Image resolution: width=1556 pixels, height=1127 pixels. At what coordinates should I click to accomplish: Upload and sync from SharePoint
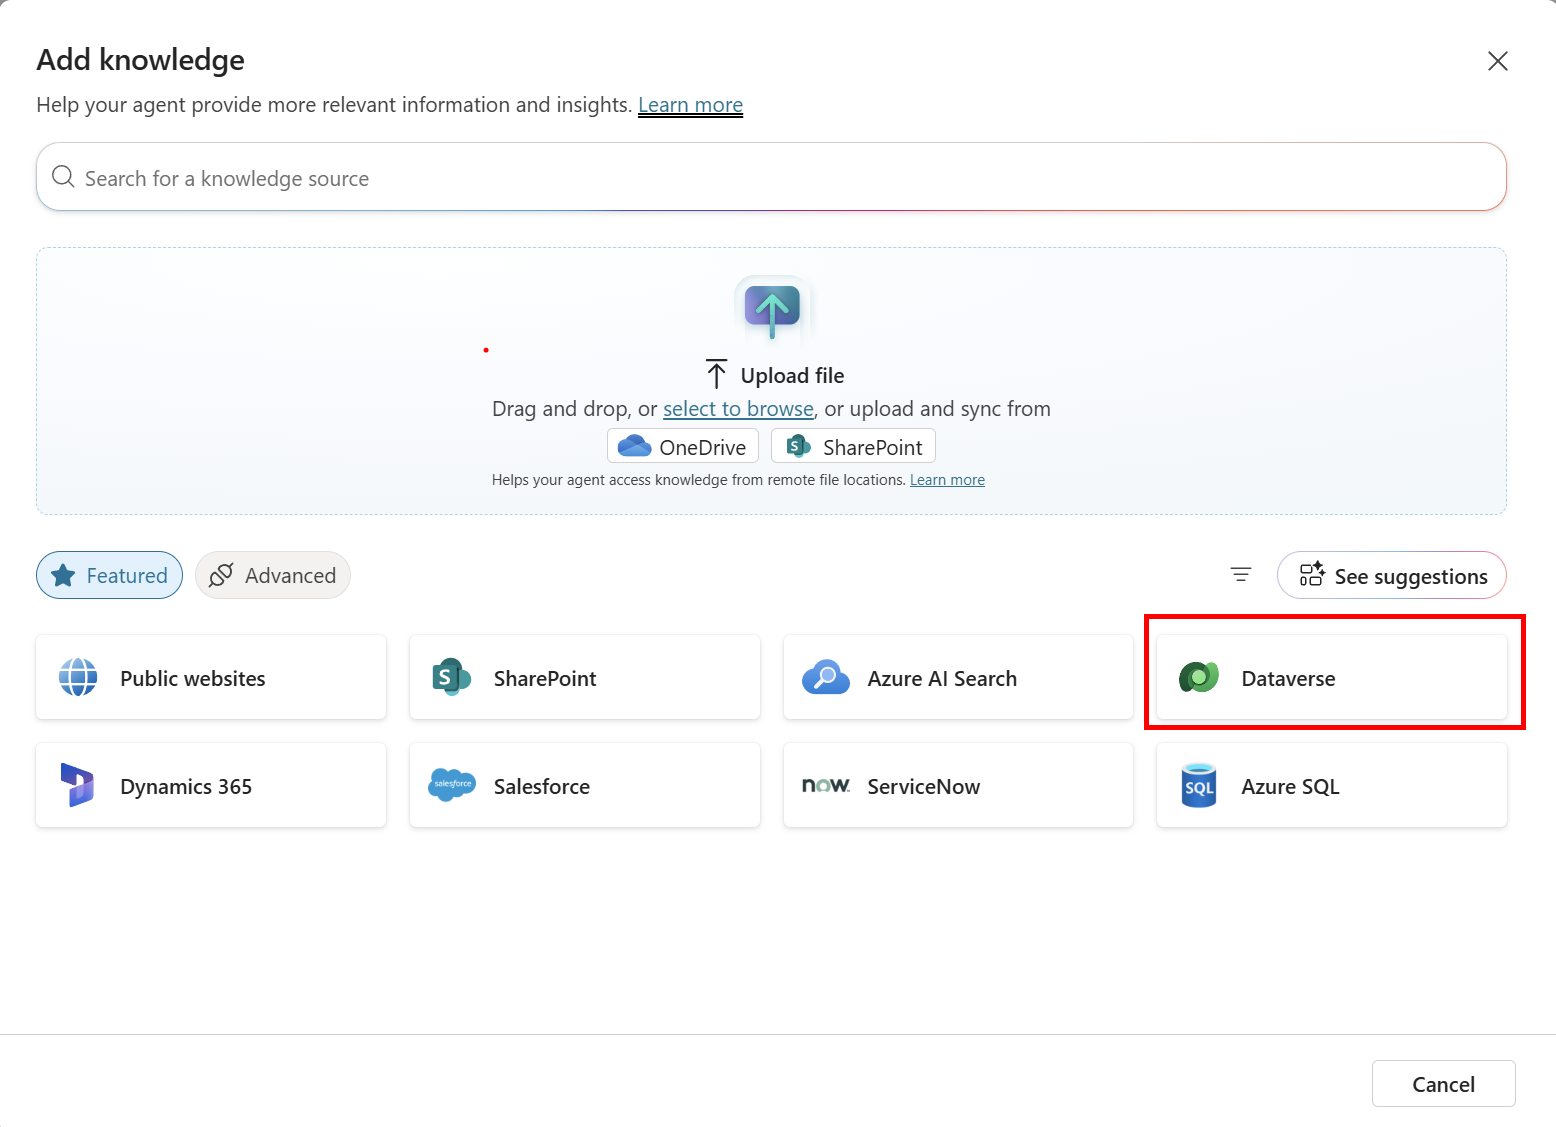pyautogui.click(x=852, y=446)
